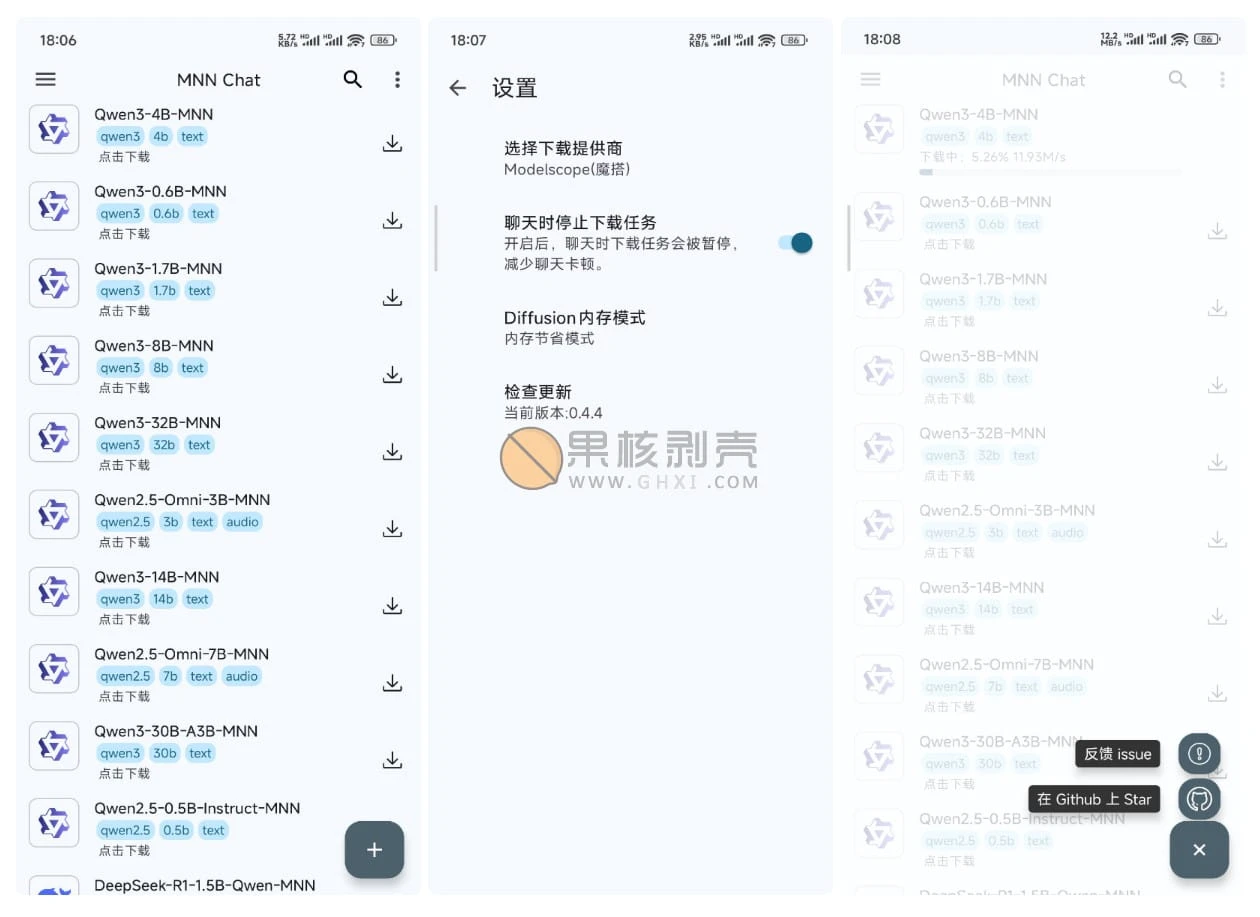Tap the battery indicator in settings status bar

click(x=795, y=40)
